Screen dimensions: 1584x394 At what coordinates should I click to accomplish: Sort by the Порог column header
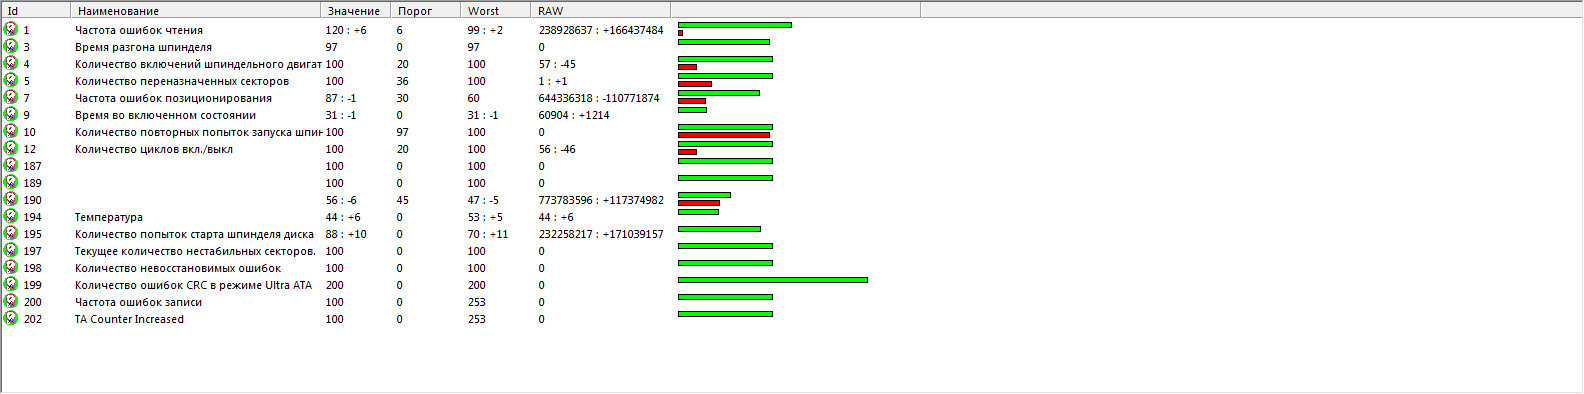pos(425,10)
